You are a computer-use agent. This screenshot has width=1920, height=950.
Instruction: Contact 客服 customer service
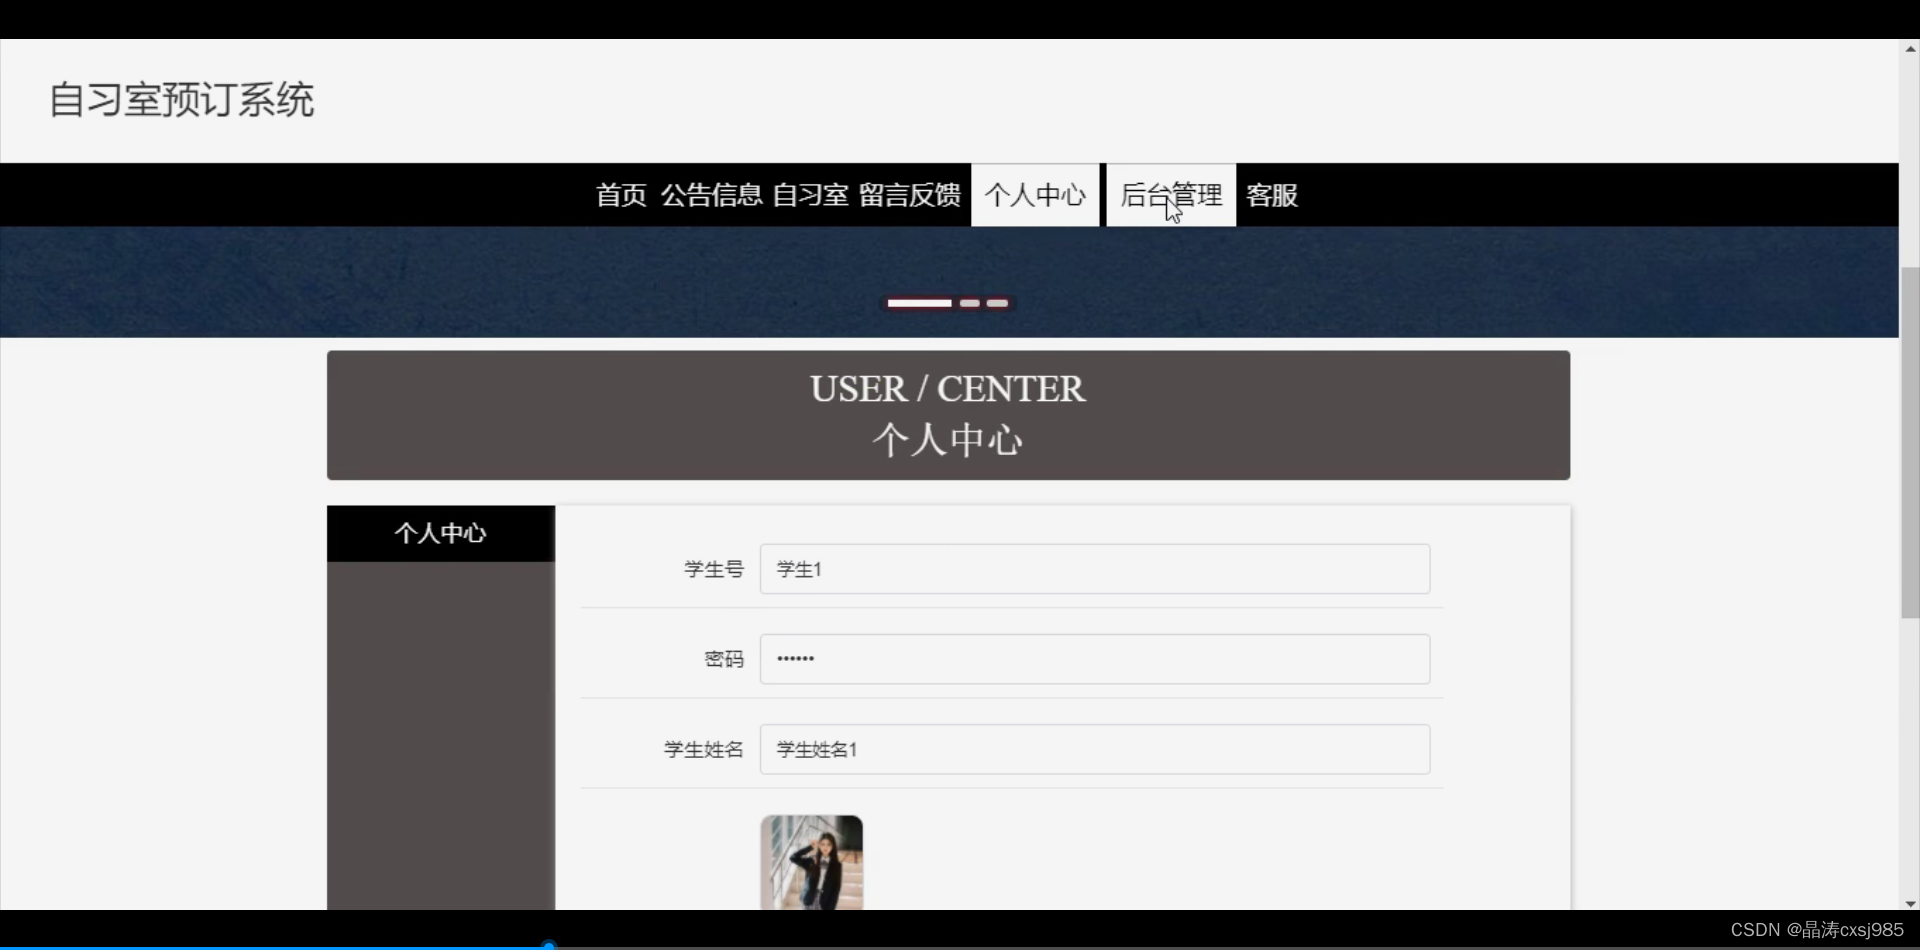[1270, 195]
